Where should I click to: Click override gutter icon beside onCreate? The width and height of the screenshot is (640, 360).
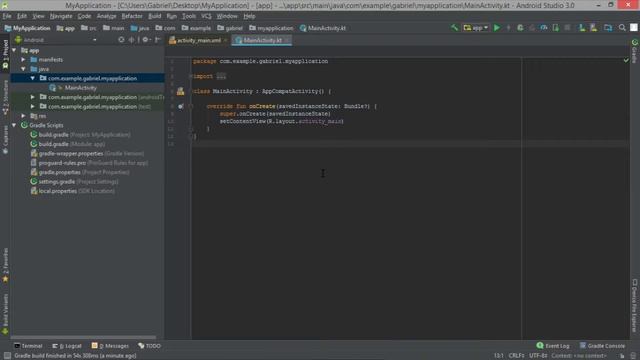tap(180, 107)
